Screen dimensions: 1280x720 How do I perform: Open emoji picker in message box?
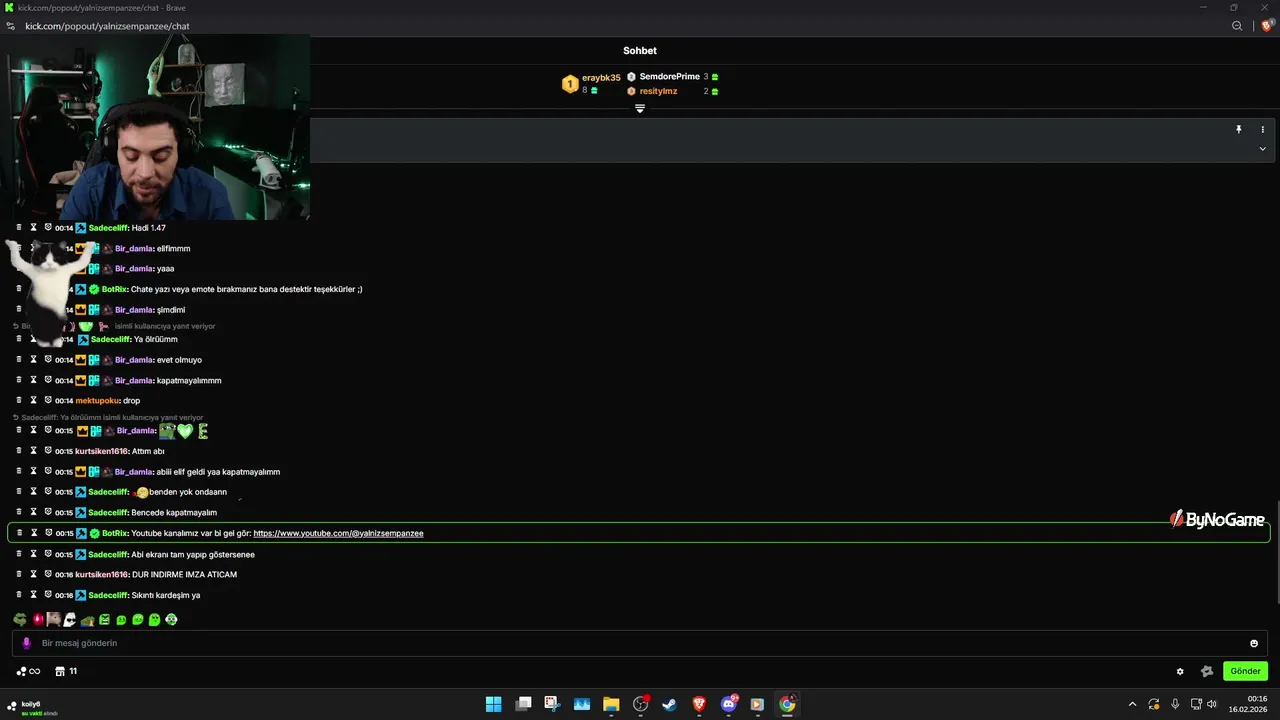click(1254, 643)
